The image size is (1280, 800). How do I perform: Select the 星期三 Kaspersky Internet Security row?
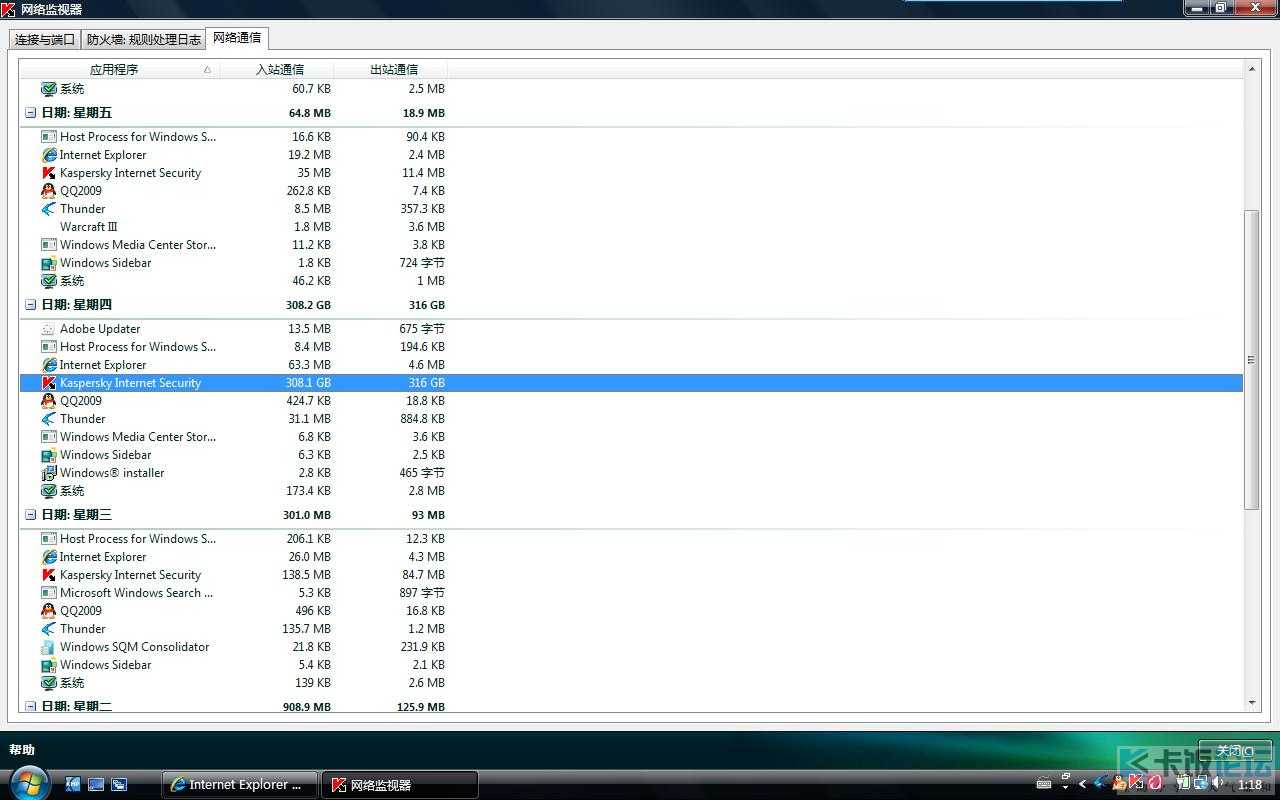(x=632, y=575)
